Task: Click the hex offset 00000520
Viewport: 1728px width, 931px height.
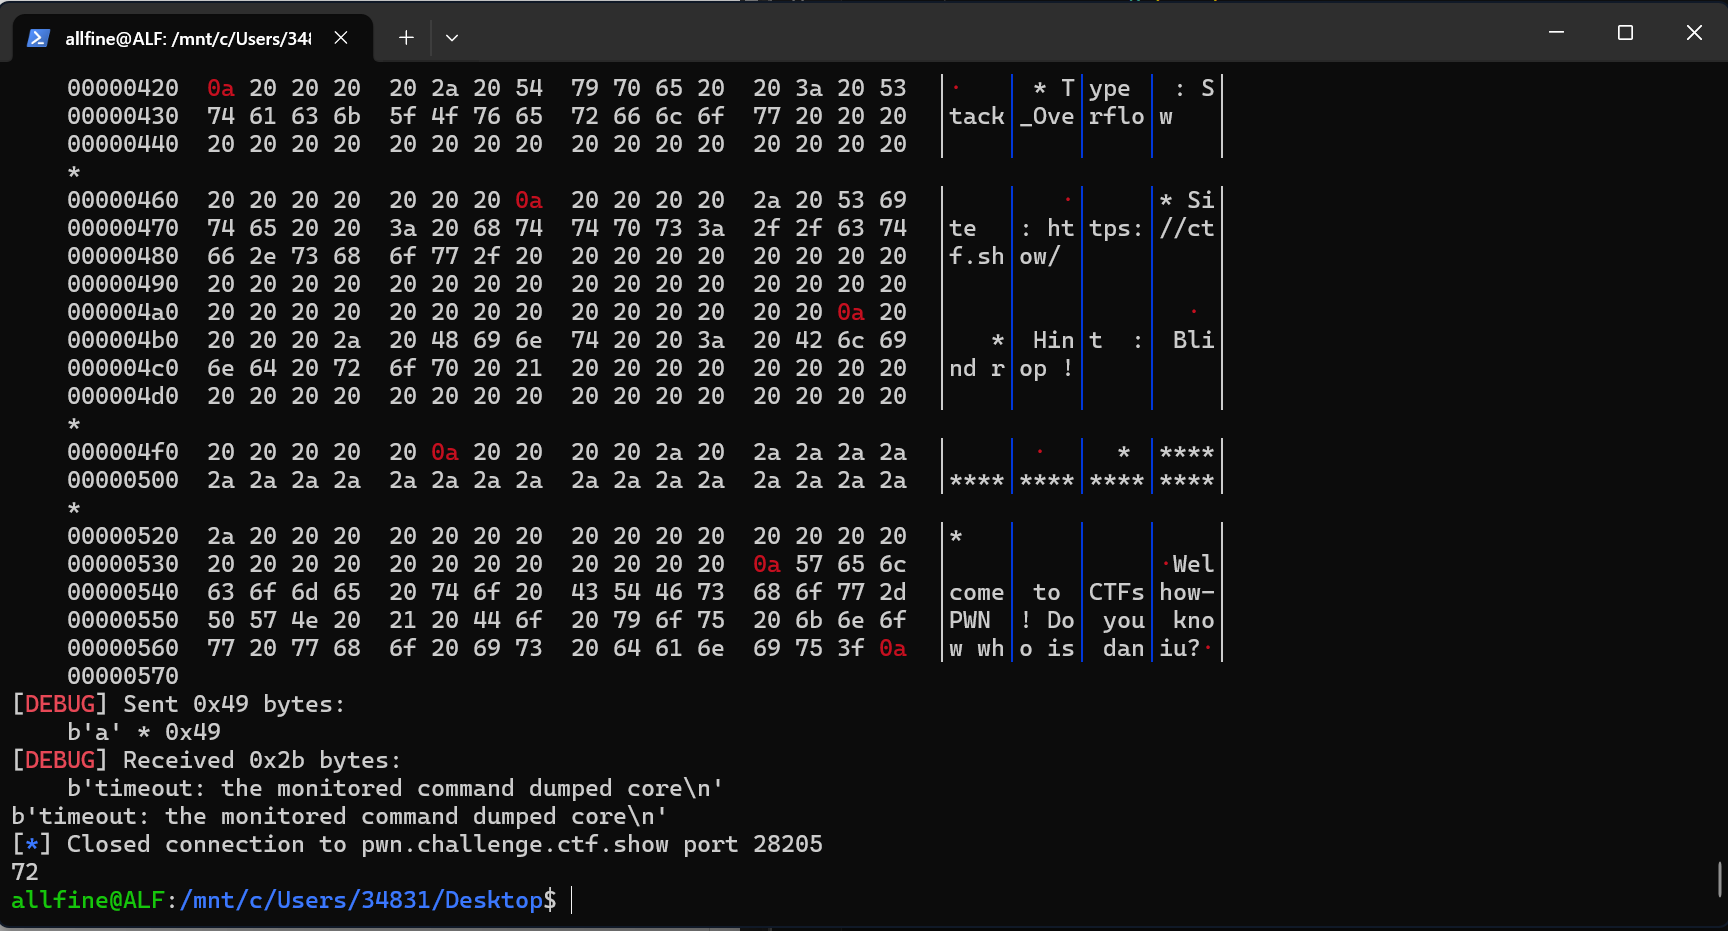Action: [x=123, y=536]
